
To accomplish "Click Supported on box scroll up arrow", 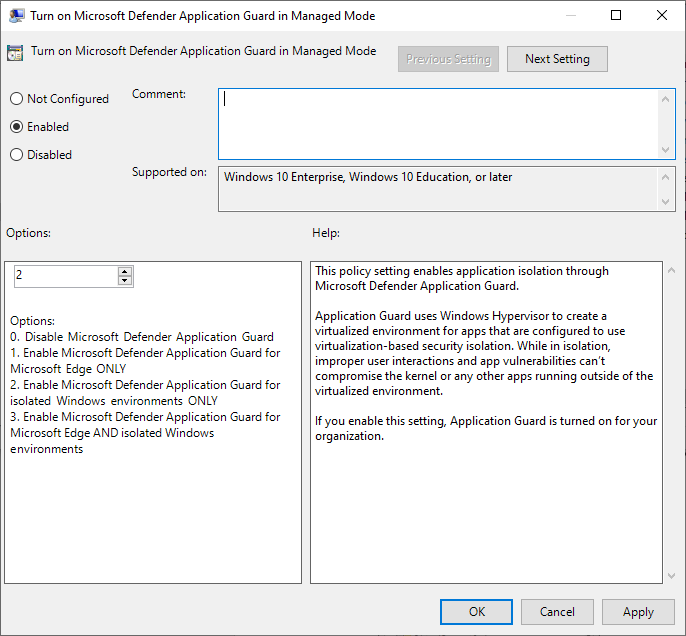I will click(665, 177).
